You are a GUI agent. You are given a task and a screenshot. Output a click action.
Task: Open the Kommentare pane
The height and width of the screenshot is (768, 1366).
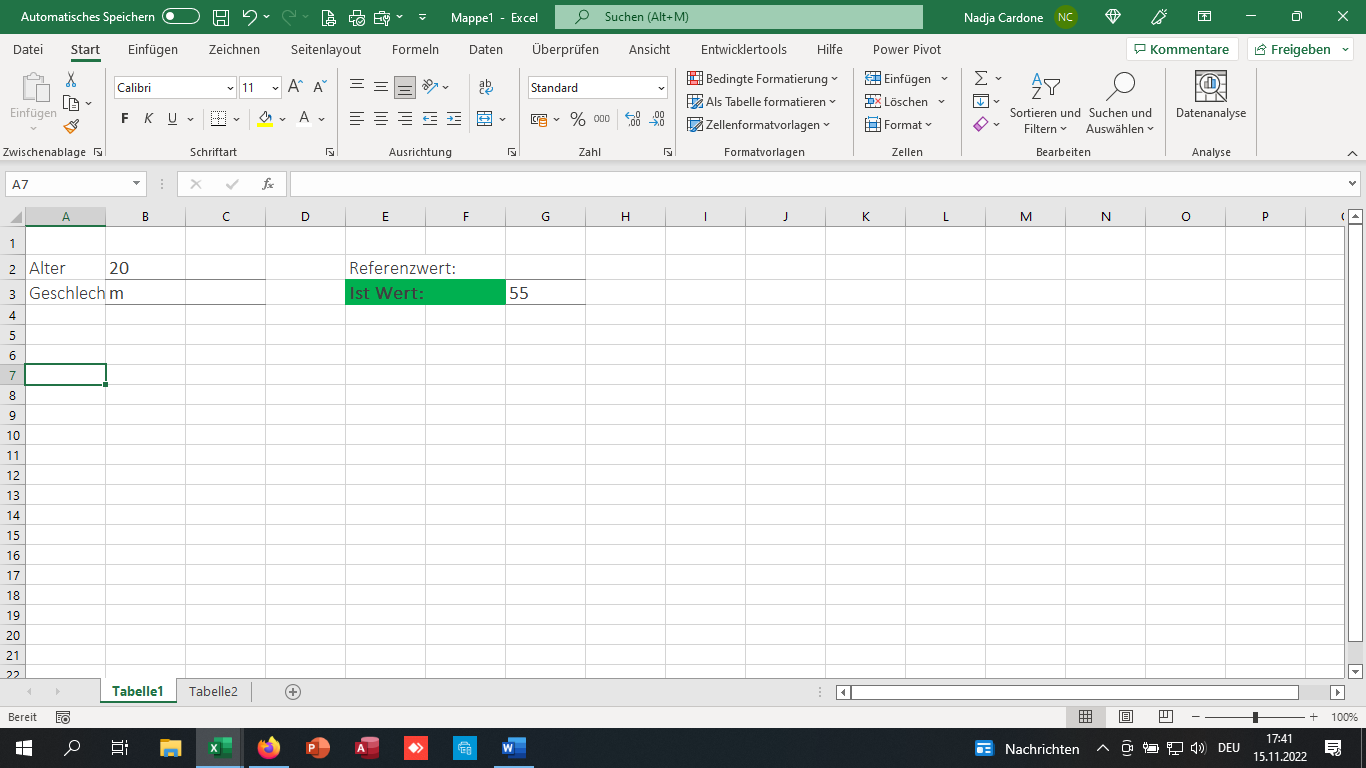[1182, 49]
